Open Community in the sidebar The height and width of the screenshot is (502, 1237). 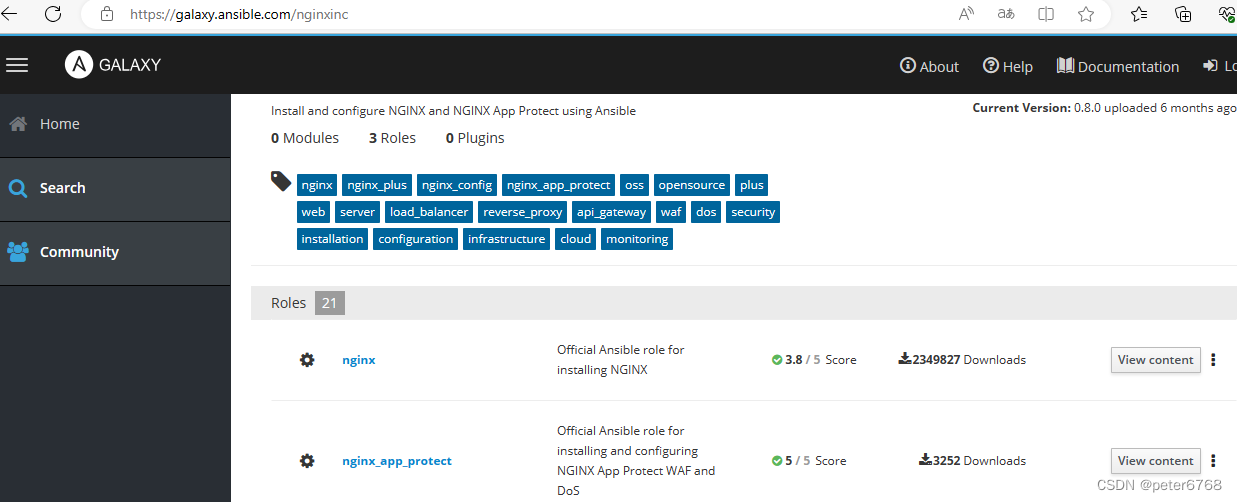[x=115, y=252]
